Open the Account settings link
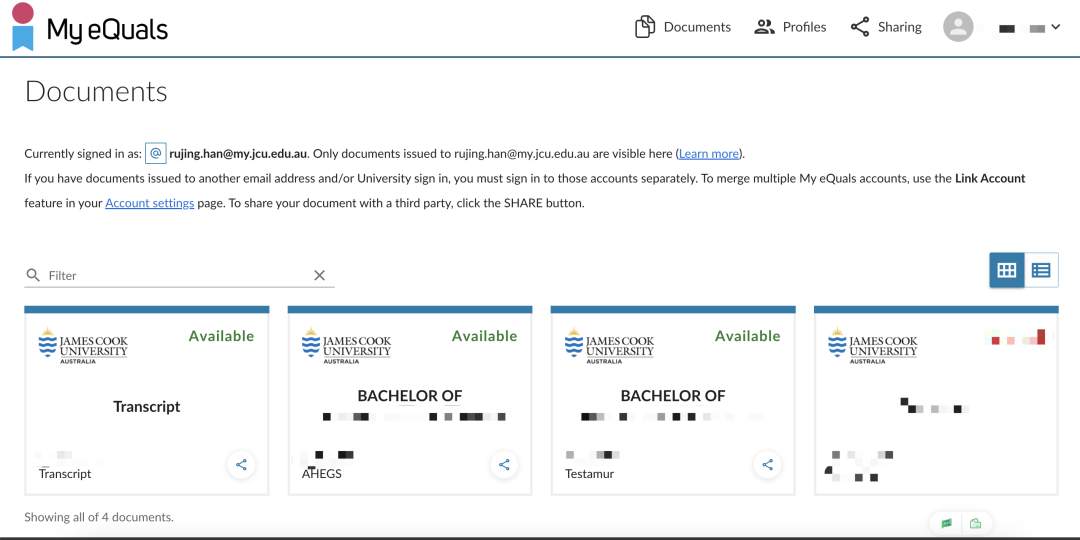Screen dimensions: 1080x540 [x=149, y=203]
